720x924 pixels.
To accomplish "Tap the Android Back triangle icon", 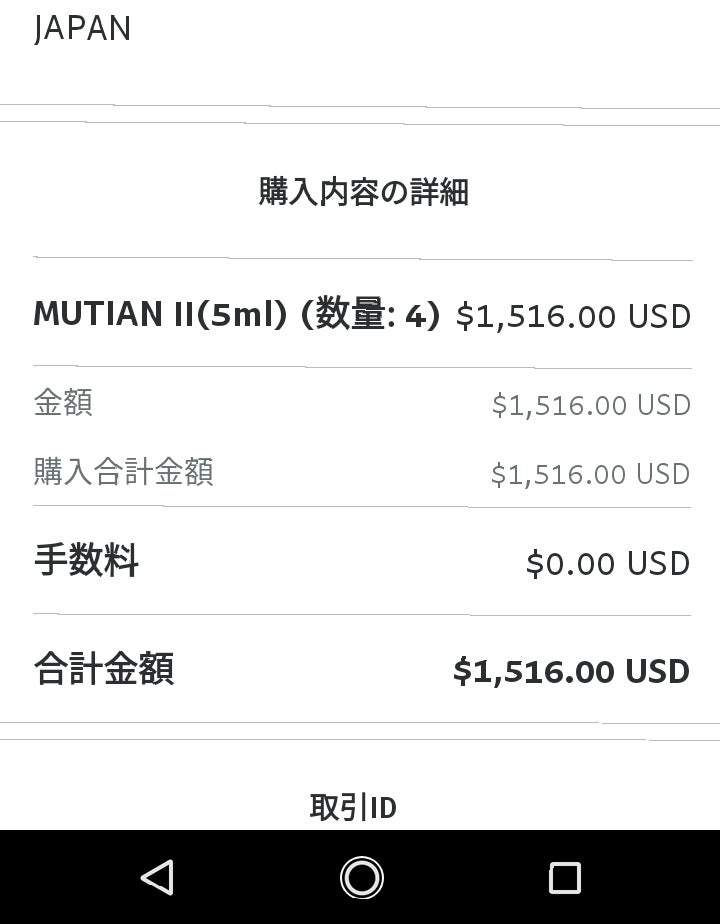I will (158, 877).
